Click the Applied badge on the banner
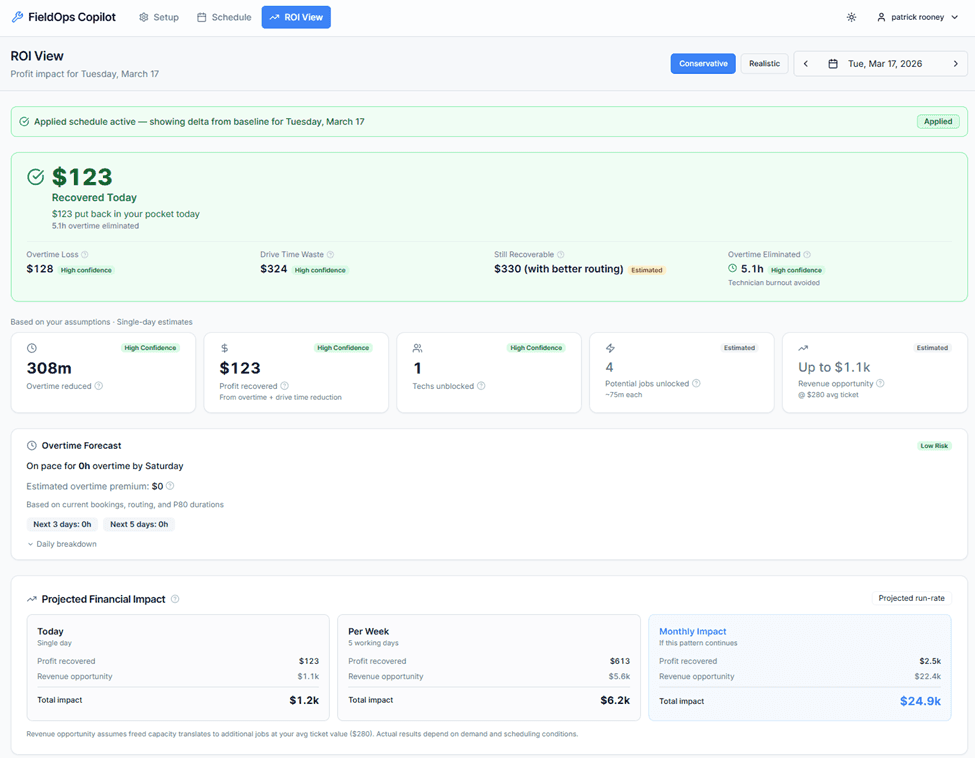The width and height of the screenshot is (975, 758). (937, 121)
